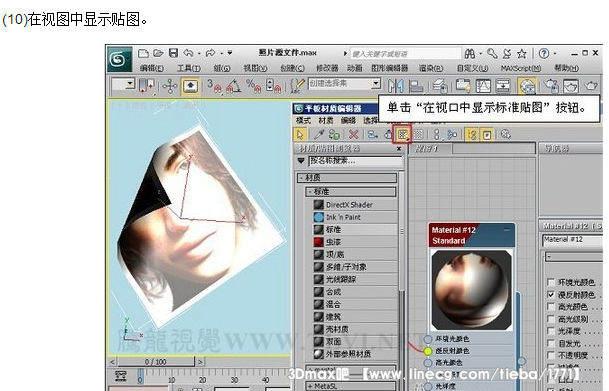Open the 工具(T) menu
Viewport: 609px width, 391px height.
pos(189,68)
